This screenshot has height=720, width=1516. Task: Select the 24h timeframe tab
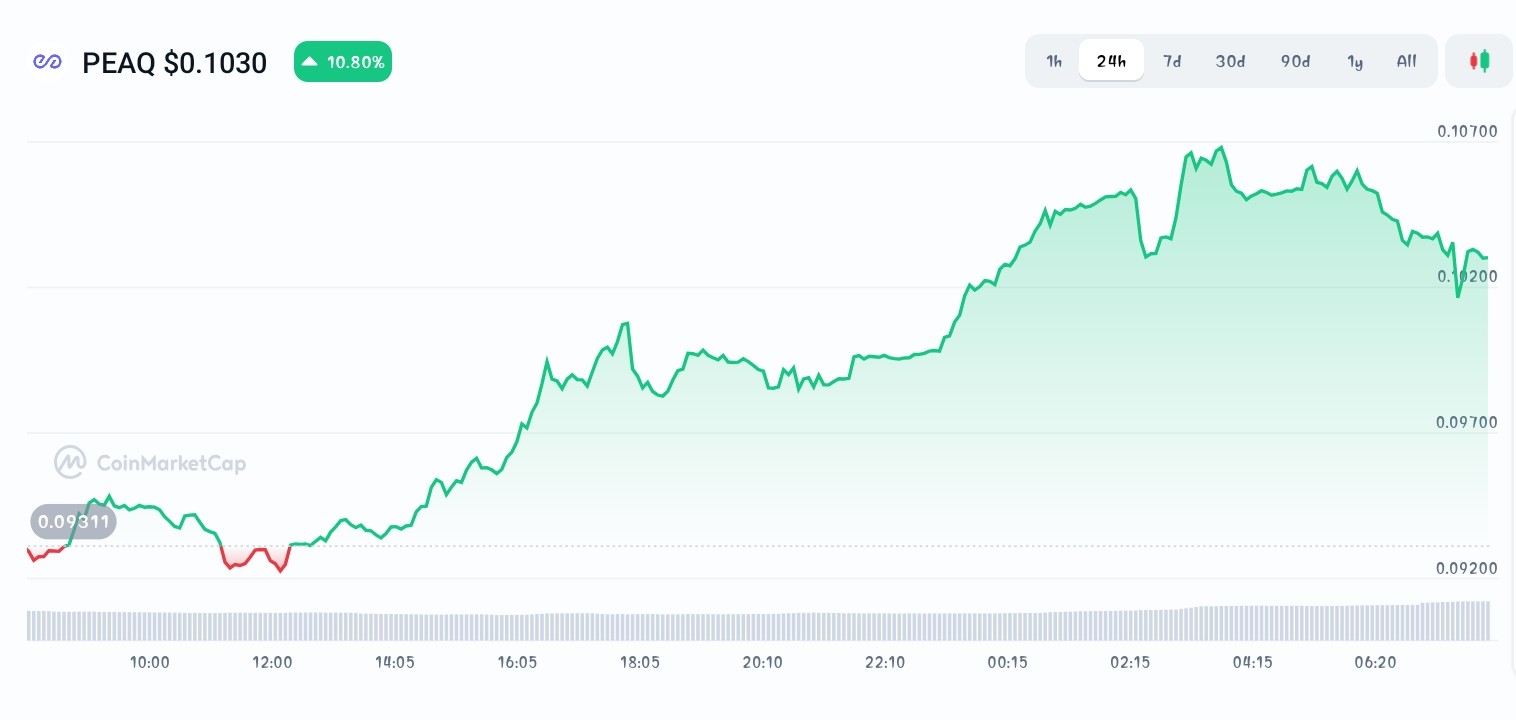pyautogui.click(x=1111, y=61)
